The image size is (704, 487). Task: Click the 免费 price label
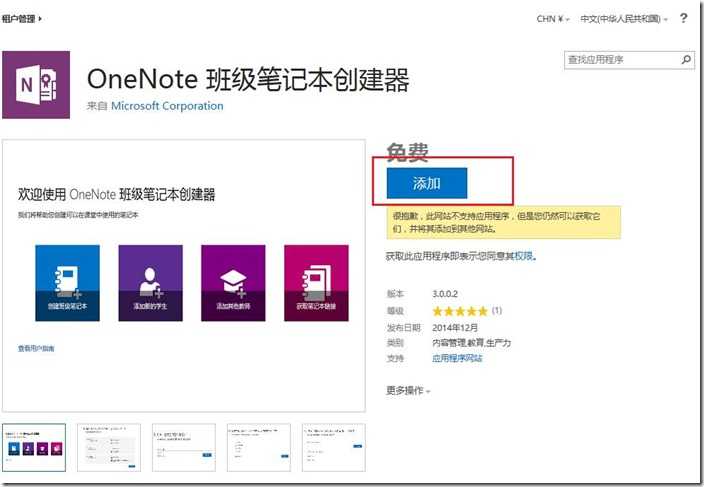[x=407, y=152]
